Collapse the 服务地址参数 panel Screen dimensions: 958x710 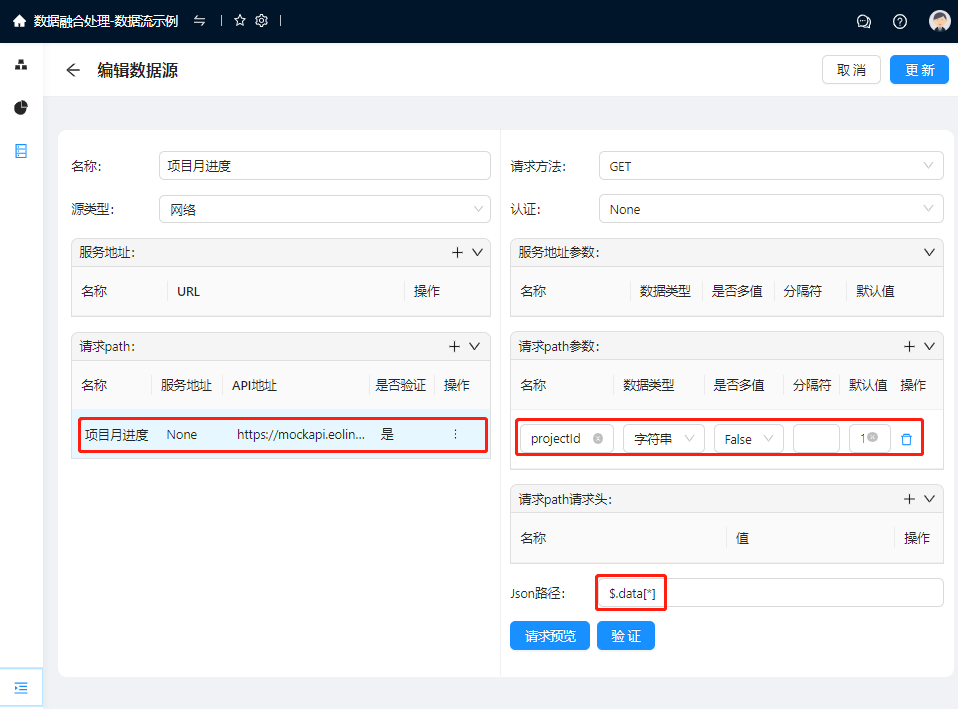[x=929, y=252]
